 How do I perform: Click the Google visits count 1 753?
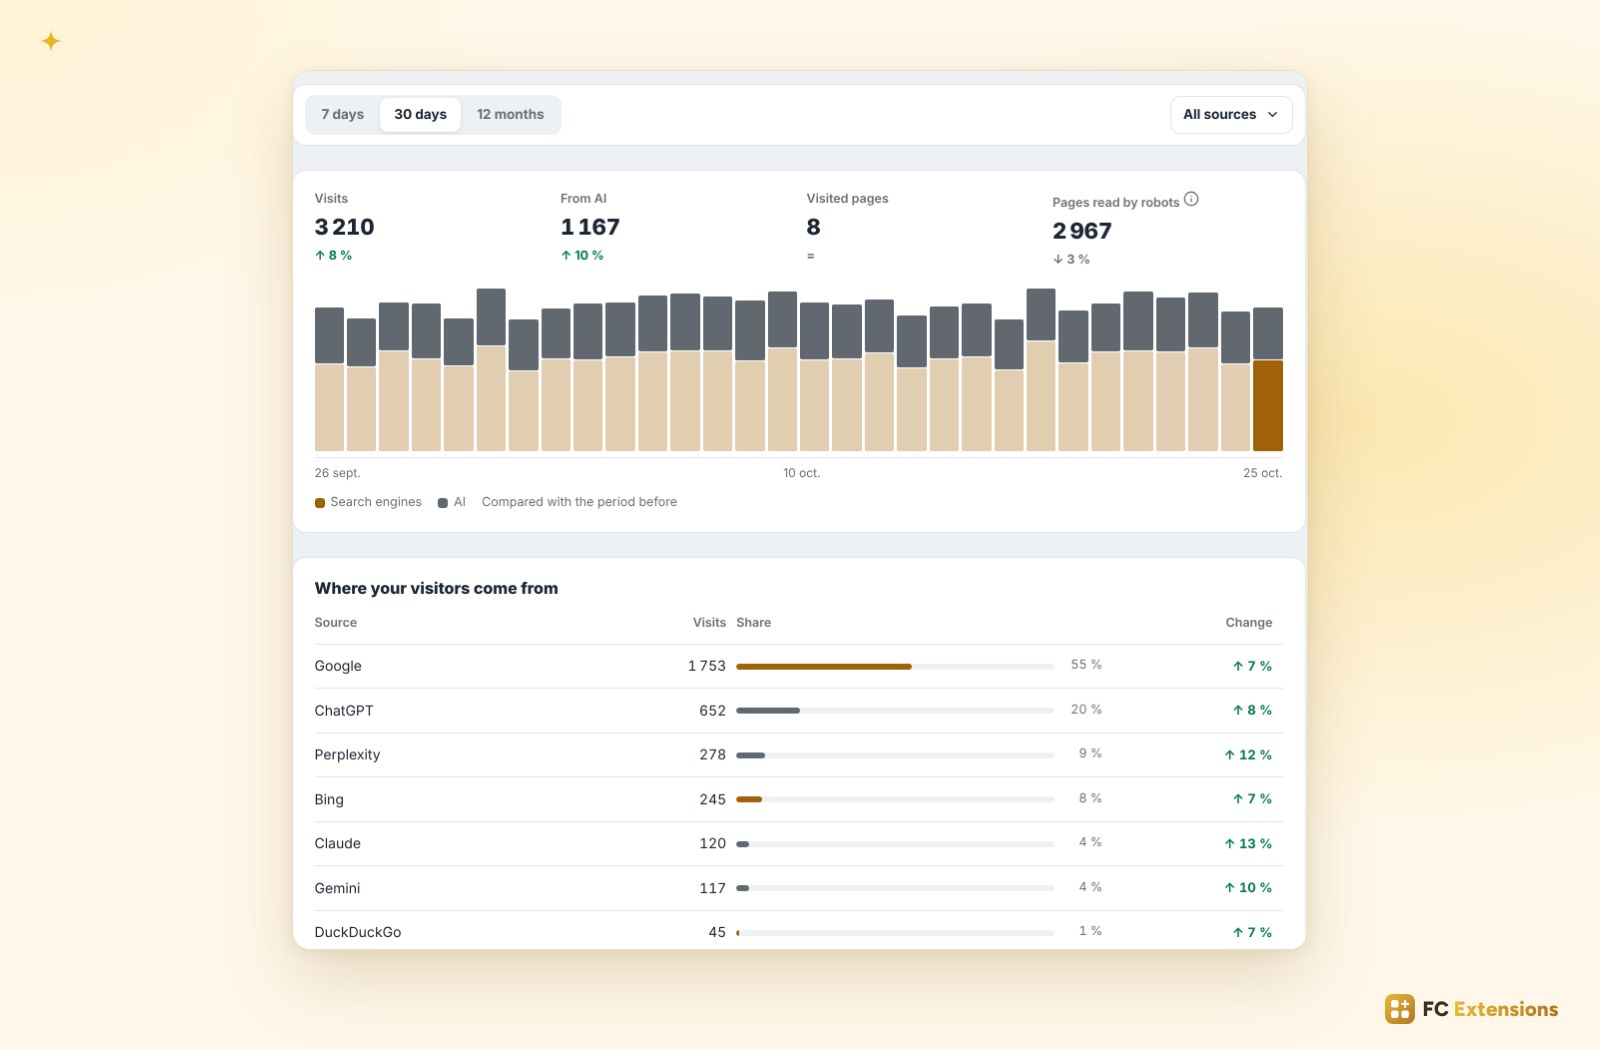click(707, 666)
